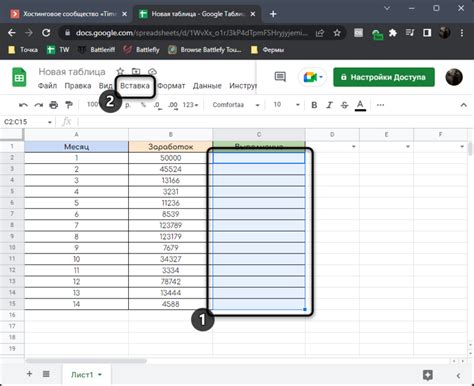Click the Undo arrow in toolbar
474x386 pixels.
click(23, 105)
